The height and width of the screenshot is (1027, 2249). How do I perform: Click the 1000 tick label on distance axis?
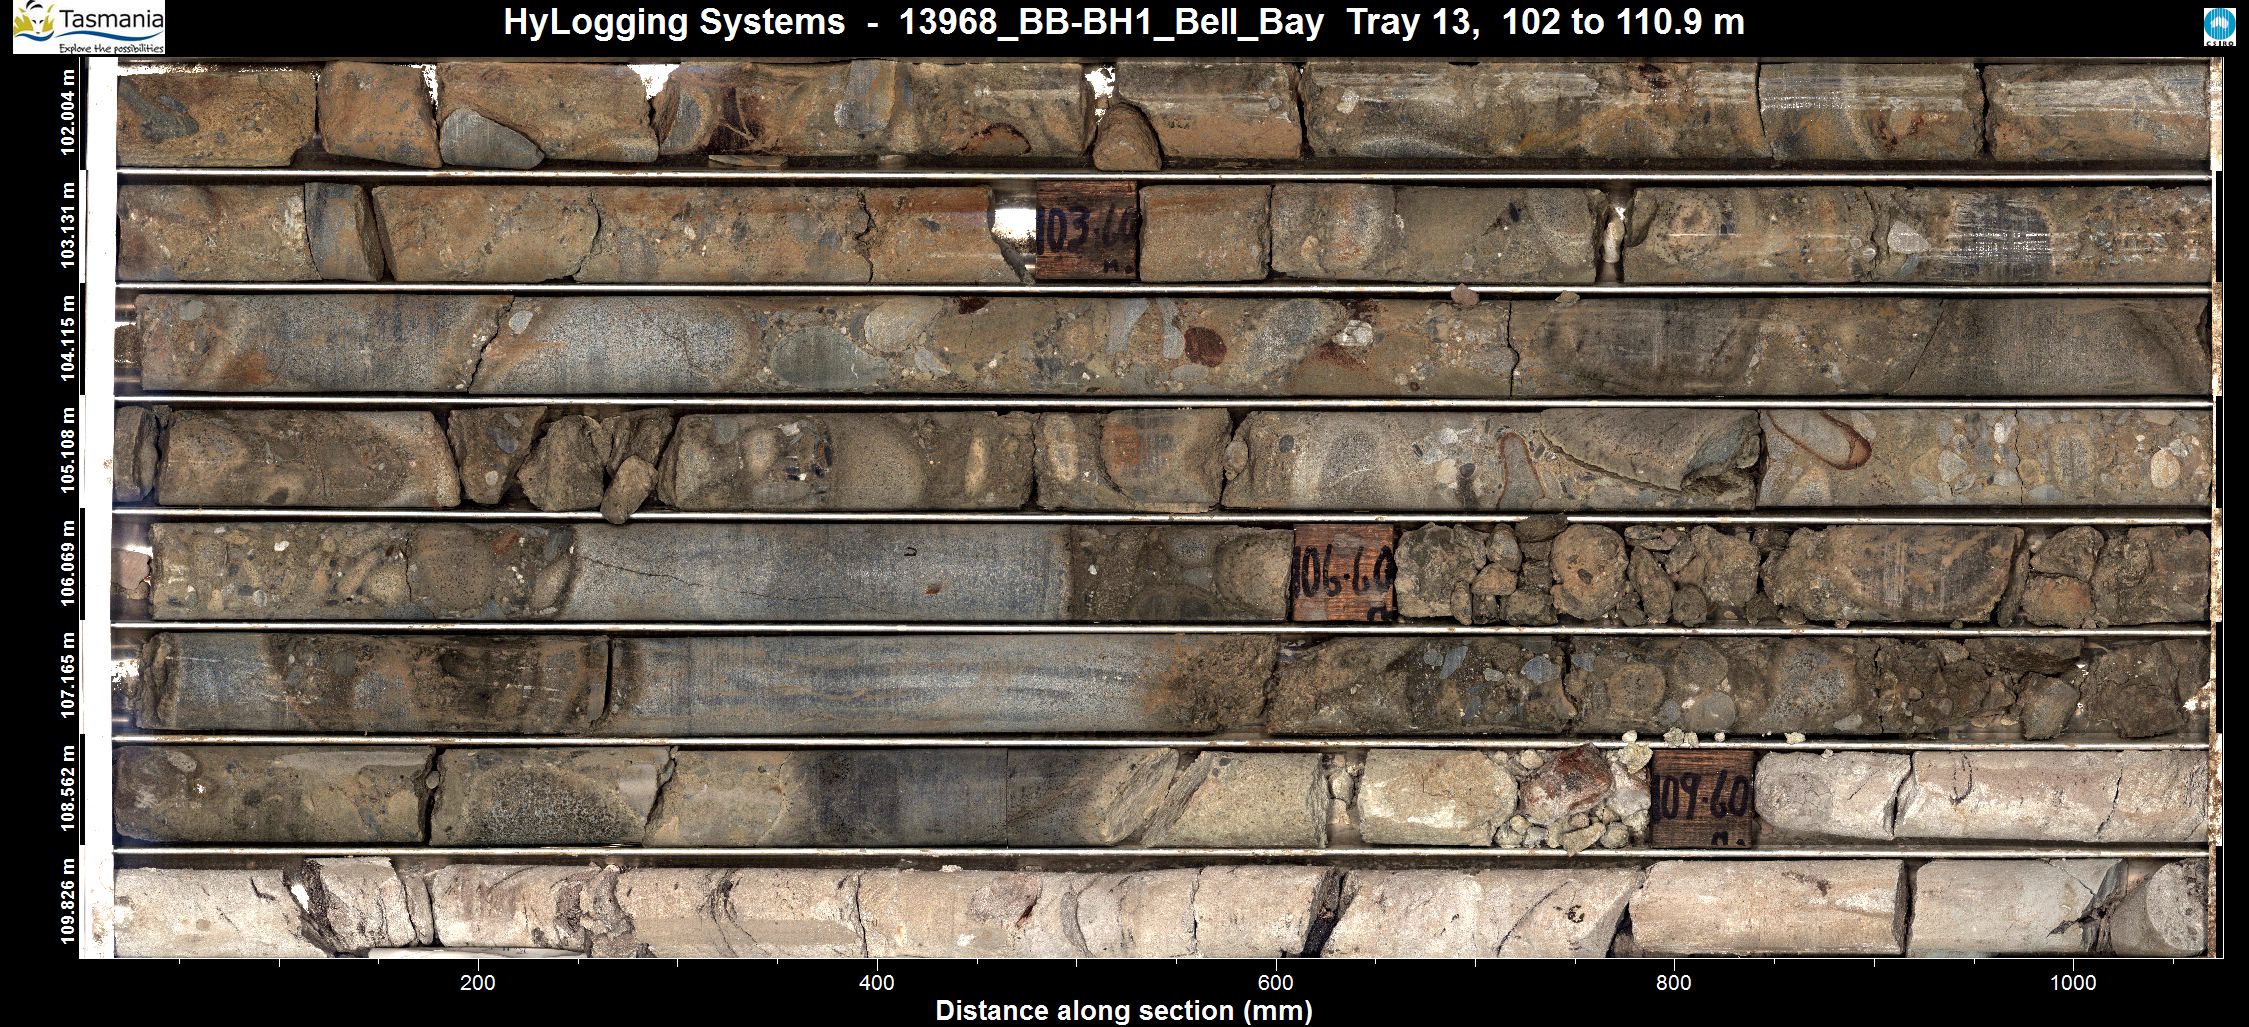pyautogui.click(x=2072, y=982)
